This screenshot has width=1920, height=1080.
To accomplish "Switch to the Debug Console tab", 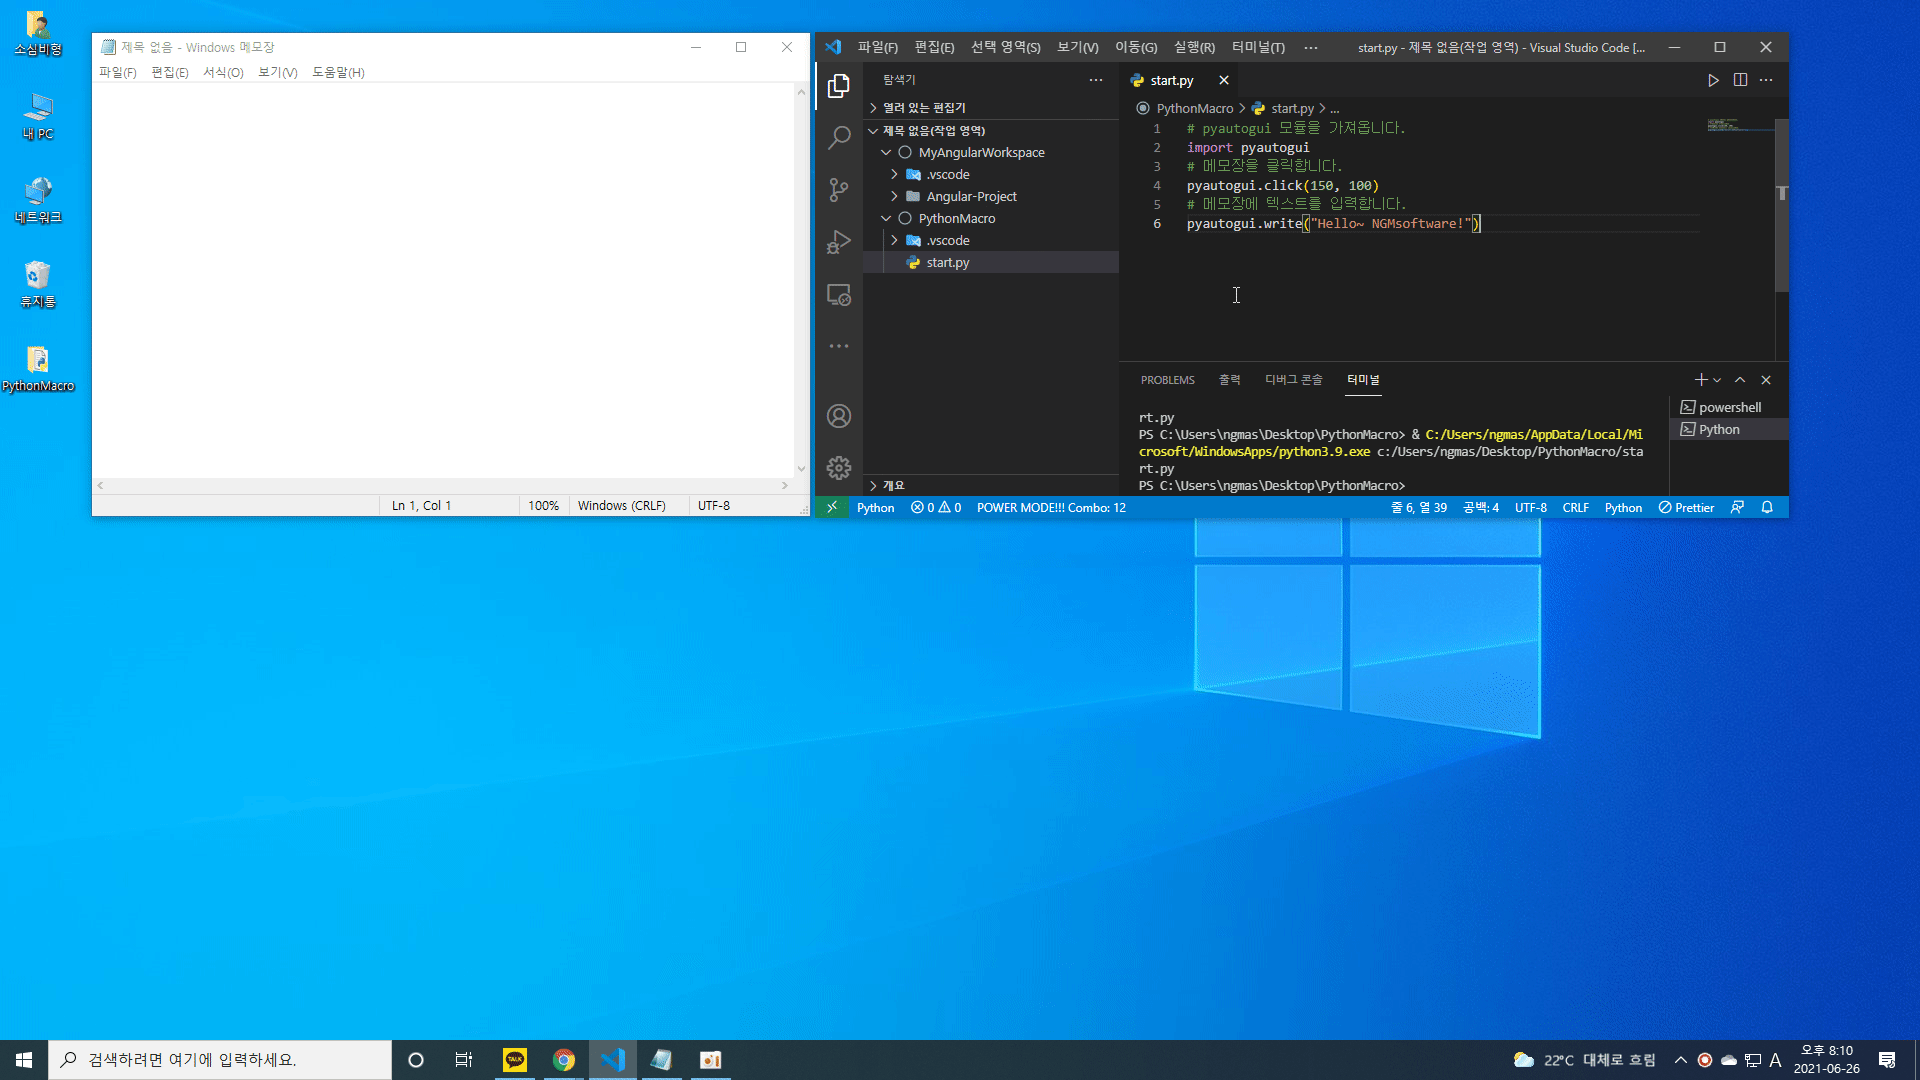I will pos(1293,380).
